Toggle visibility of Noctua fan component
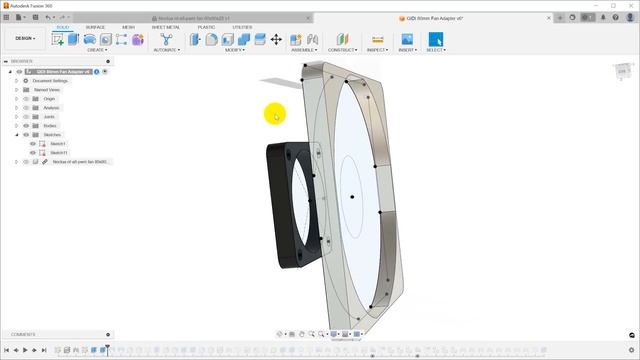Viewport: 640px width, 360px height. [26, 162]
